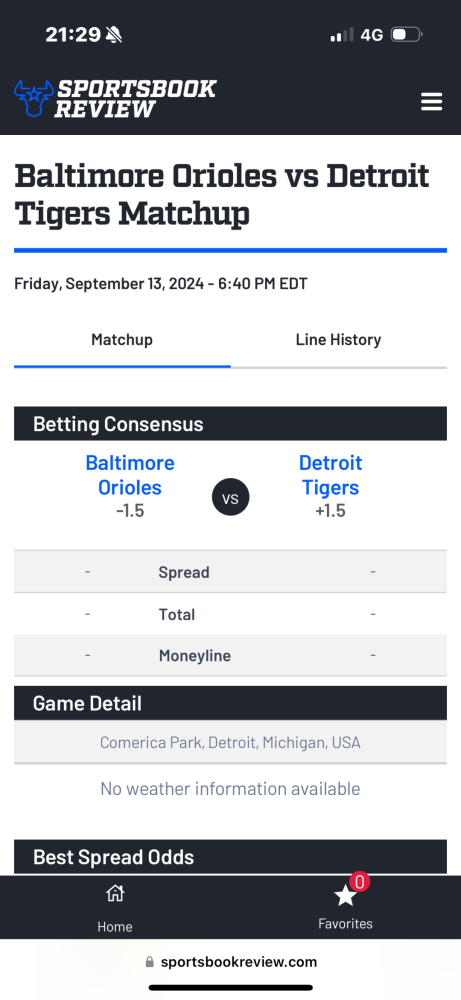Tap the Sportsbook Review bull logo
Viewport: 461px width, 1000px height.
34,98
